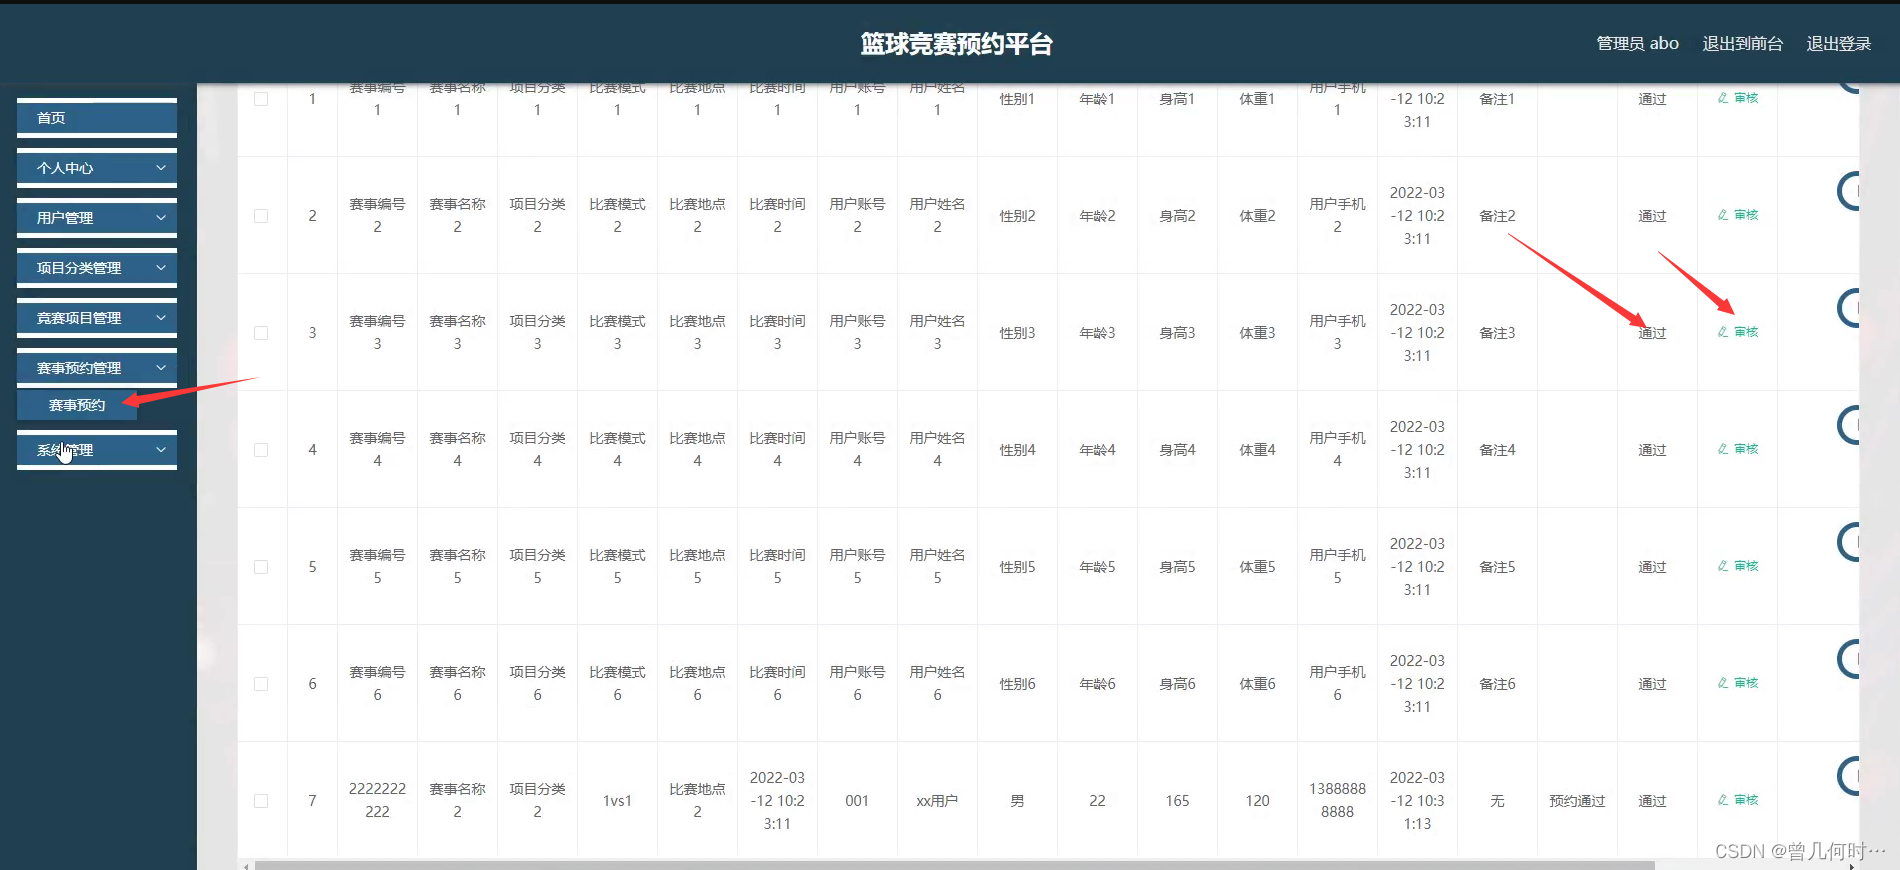The image size is (1900, 870).
Task: Click the 审核 edit icon in row 3
Action: pyautogui.click(x=1723, y=332)
